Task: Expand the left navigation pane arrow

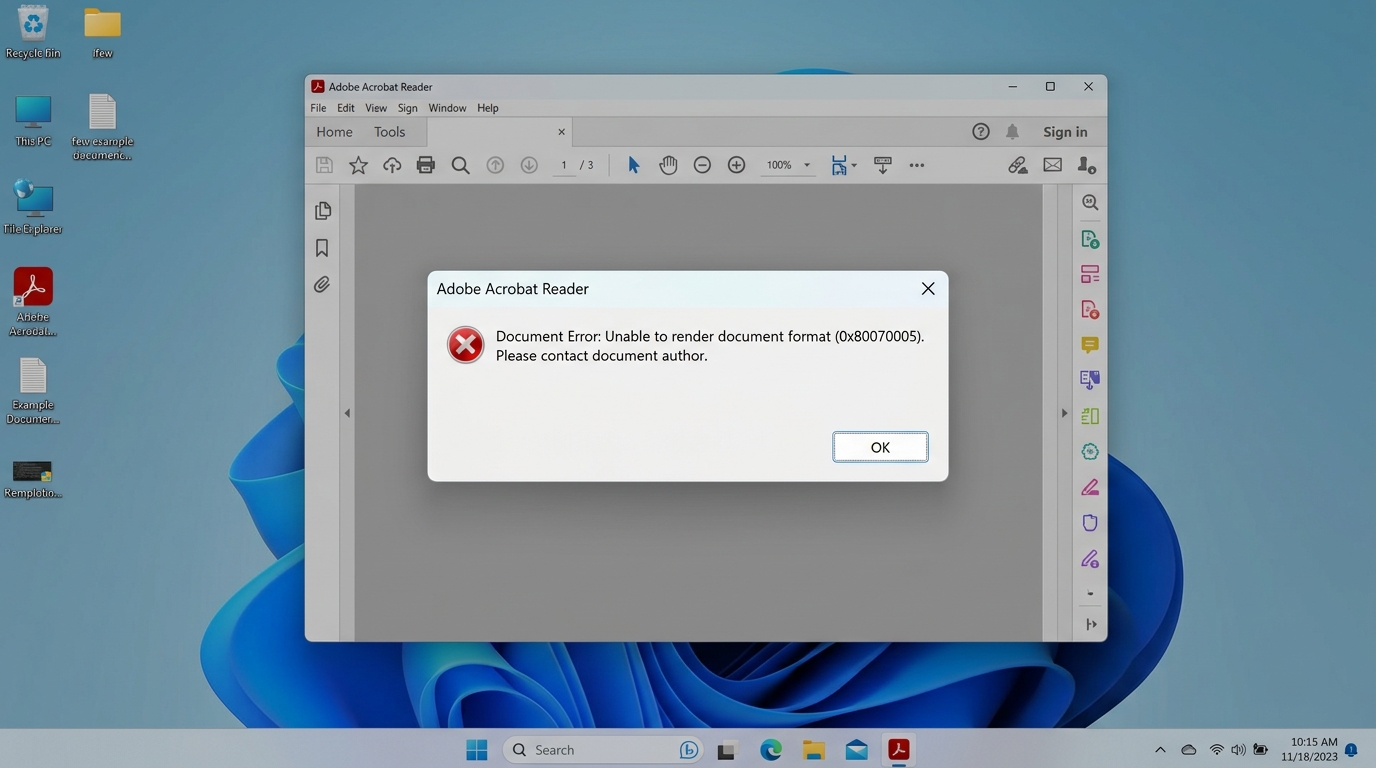Action: (347, 413)
